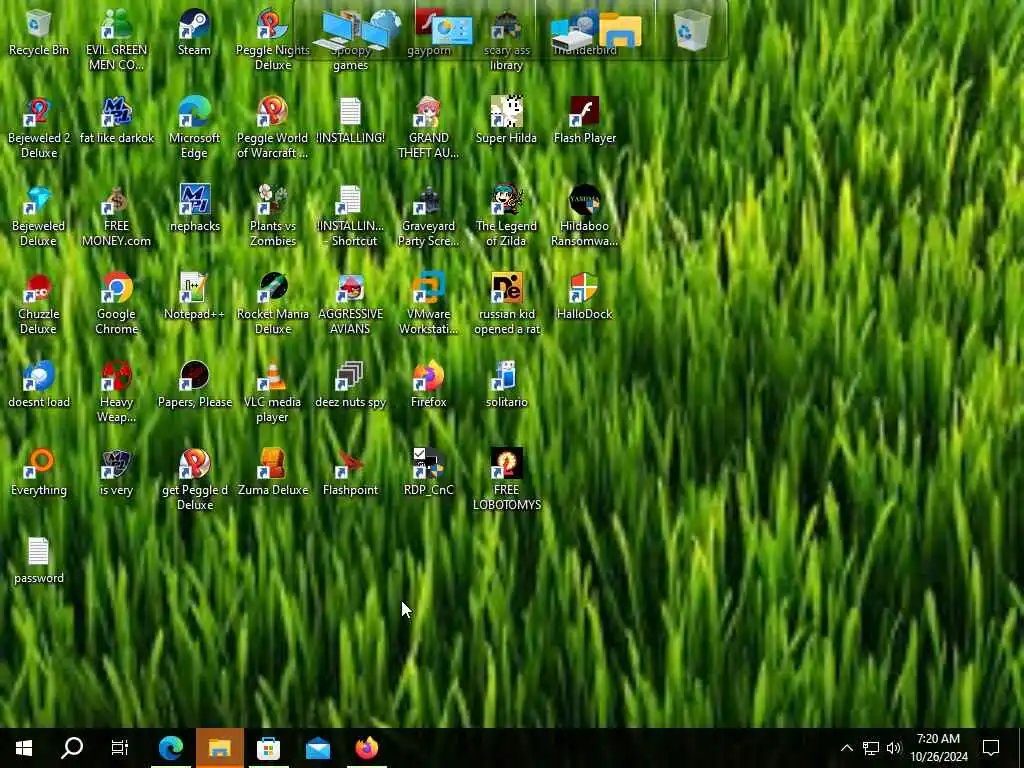Launch HalloDock shortcut
The height and width of the screenshot is (768, 1024).
584,297
